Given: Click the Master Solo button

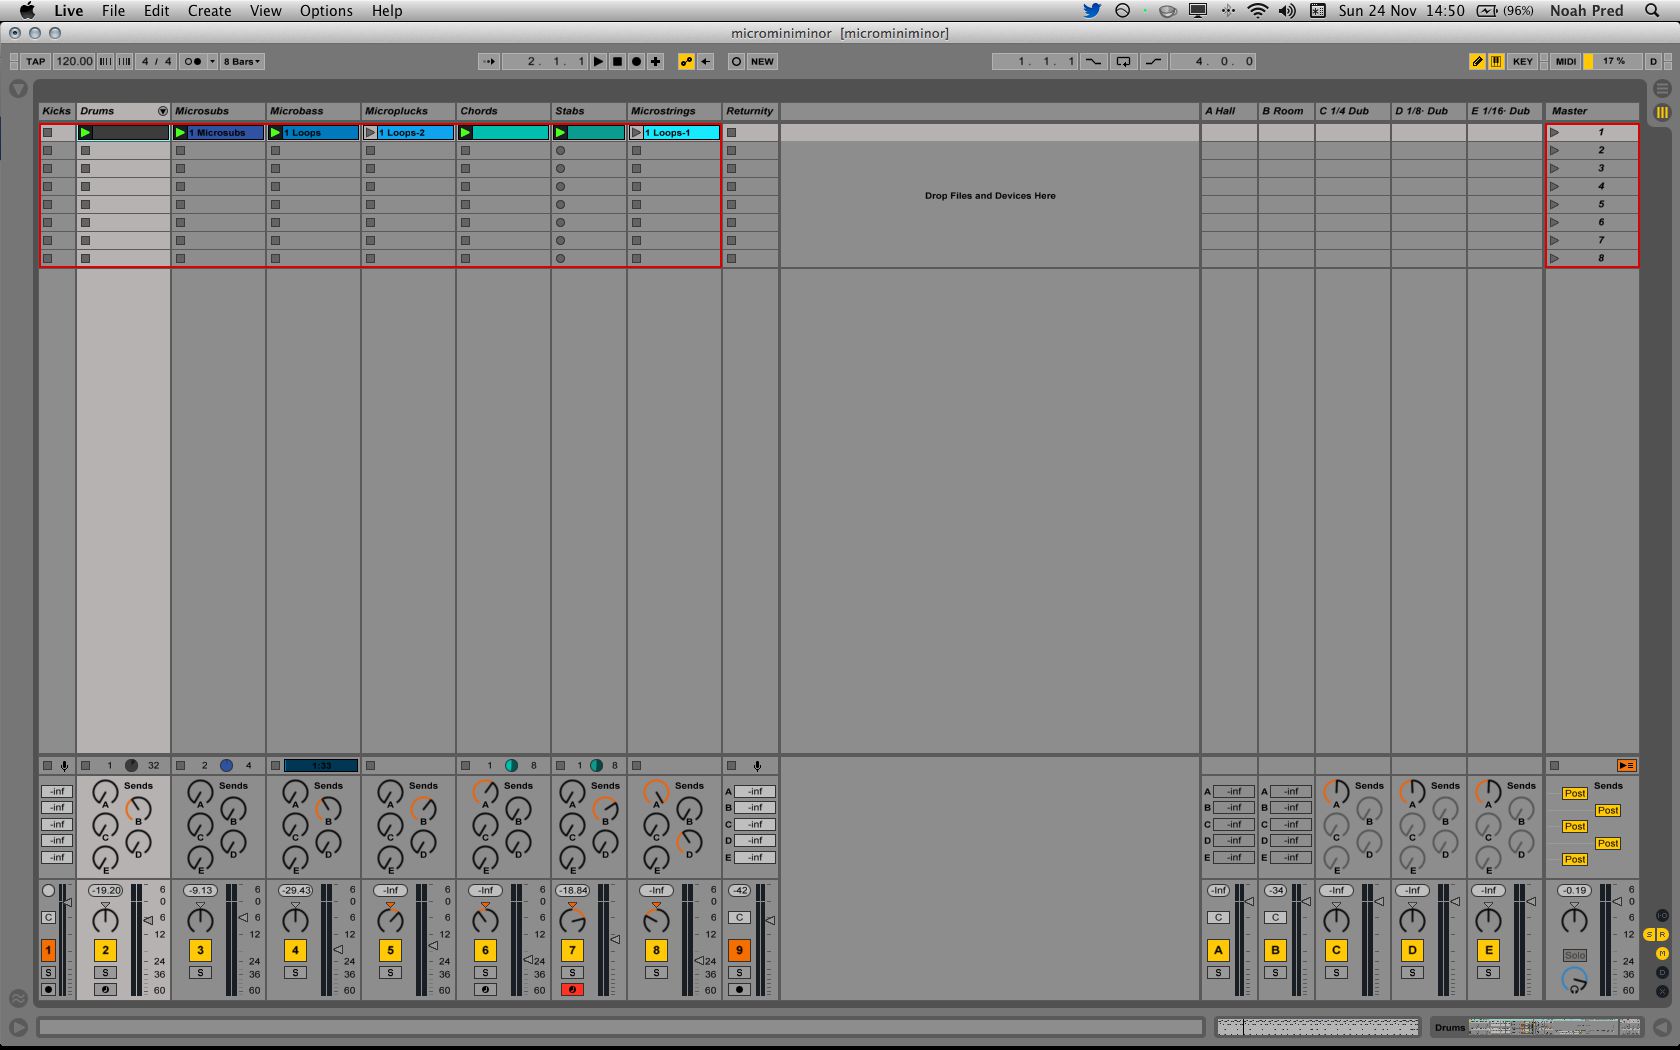Looking at the screenshot, I should click(1575, 955).
